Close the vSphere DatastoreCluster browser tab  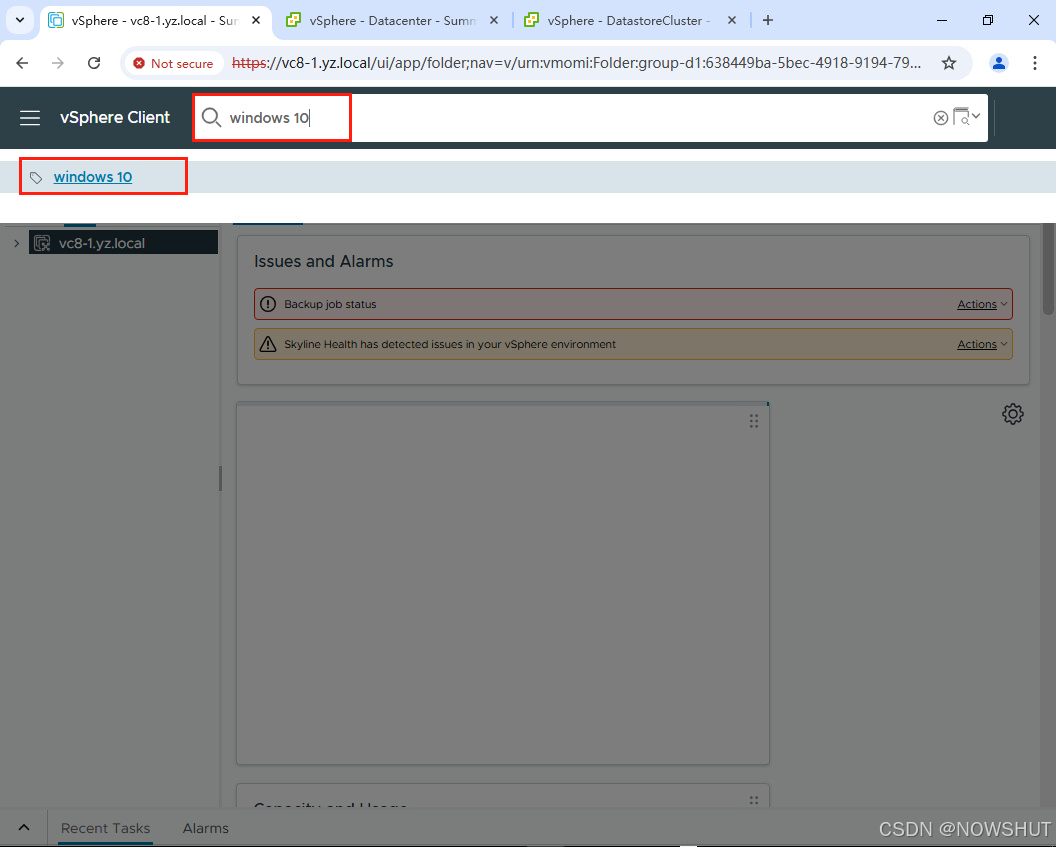732,20
